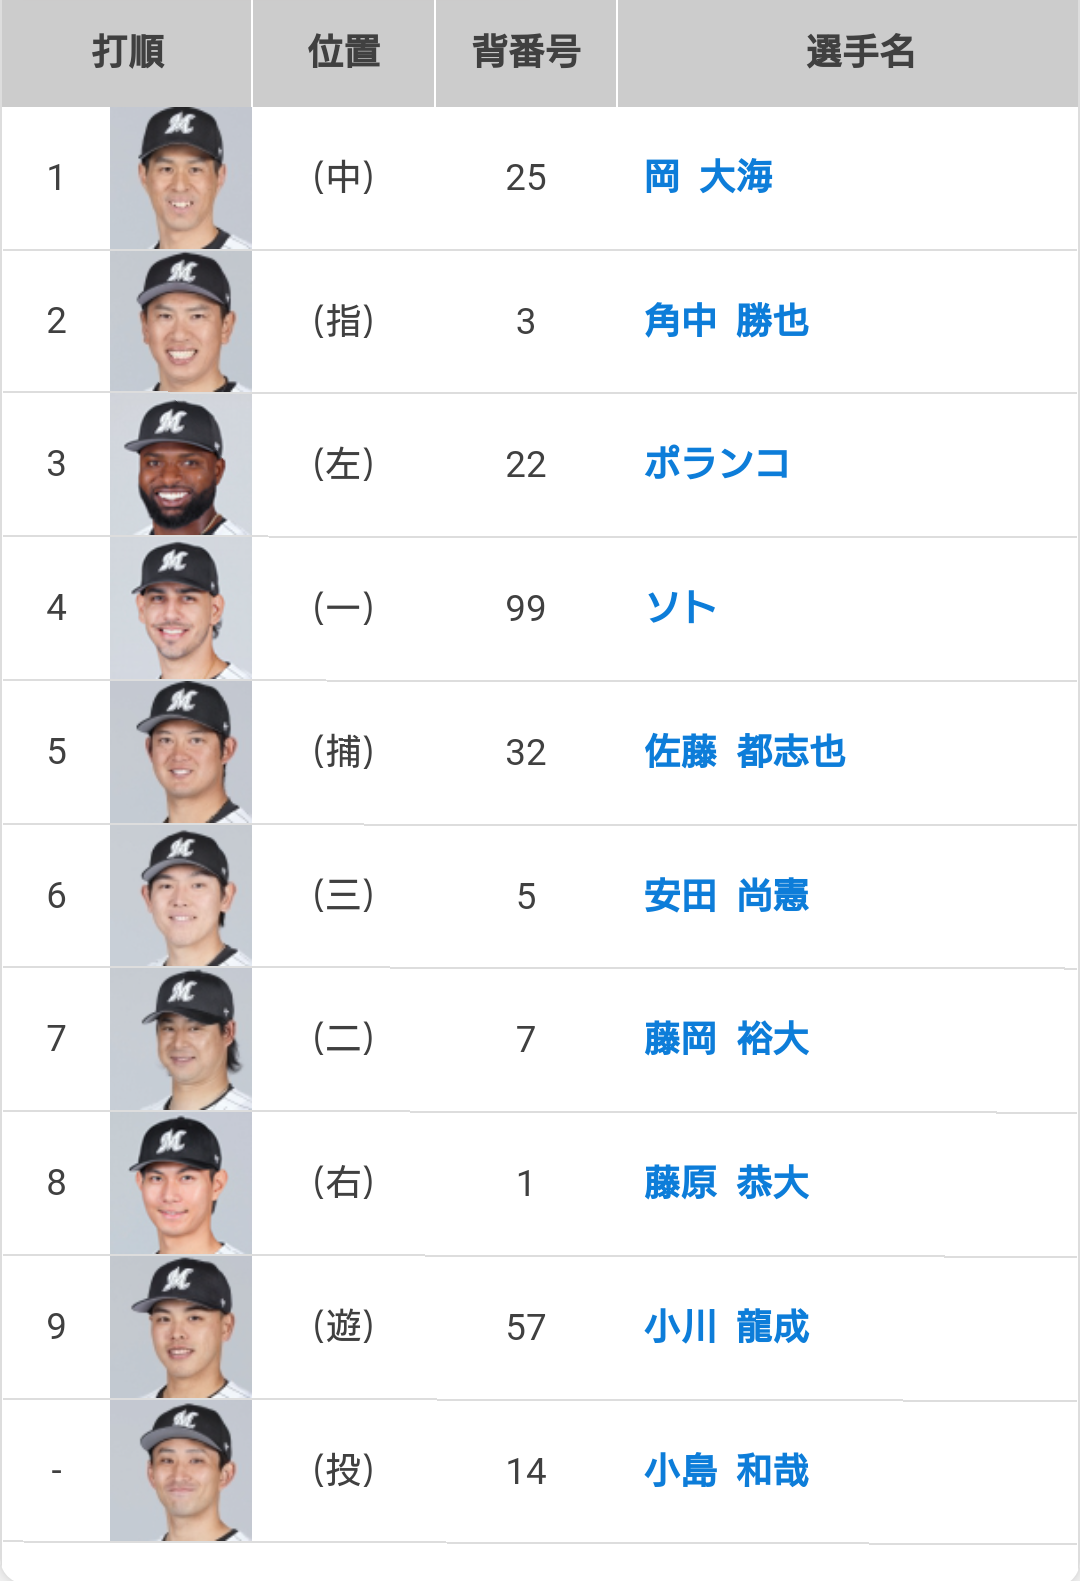This screenshot has height=1581, width=1080.
Task: Open player link 佐藤 都志也
Action: coord(745,752)
